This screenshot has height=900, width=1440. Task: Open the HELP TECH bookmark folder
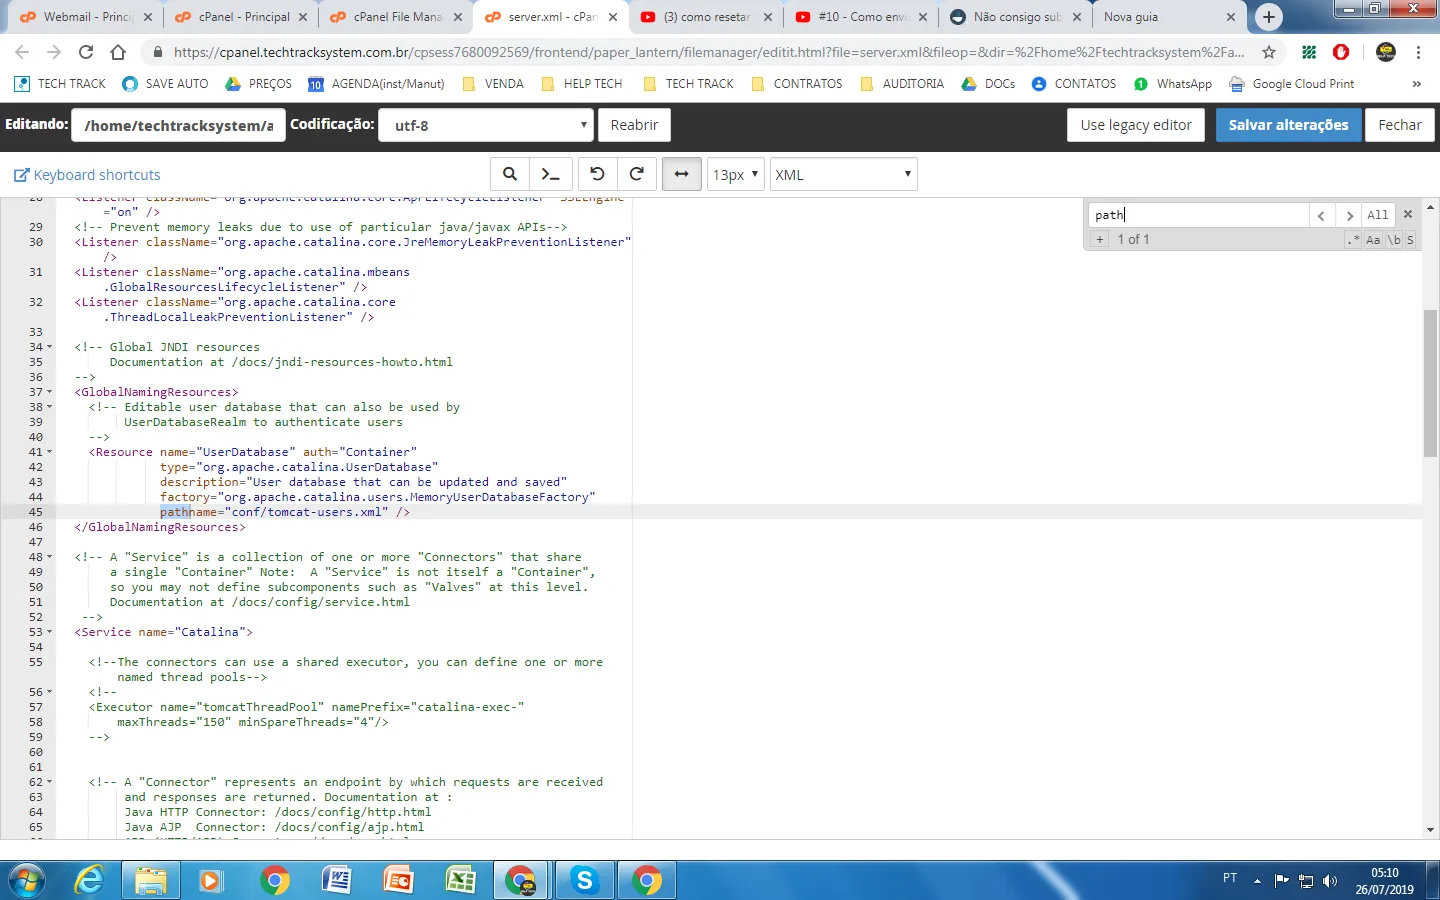pyautogui.click(x=581, y=84)
